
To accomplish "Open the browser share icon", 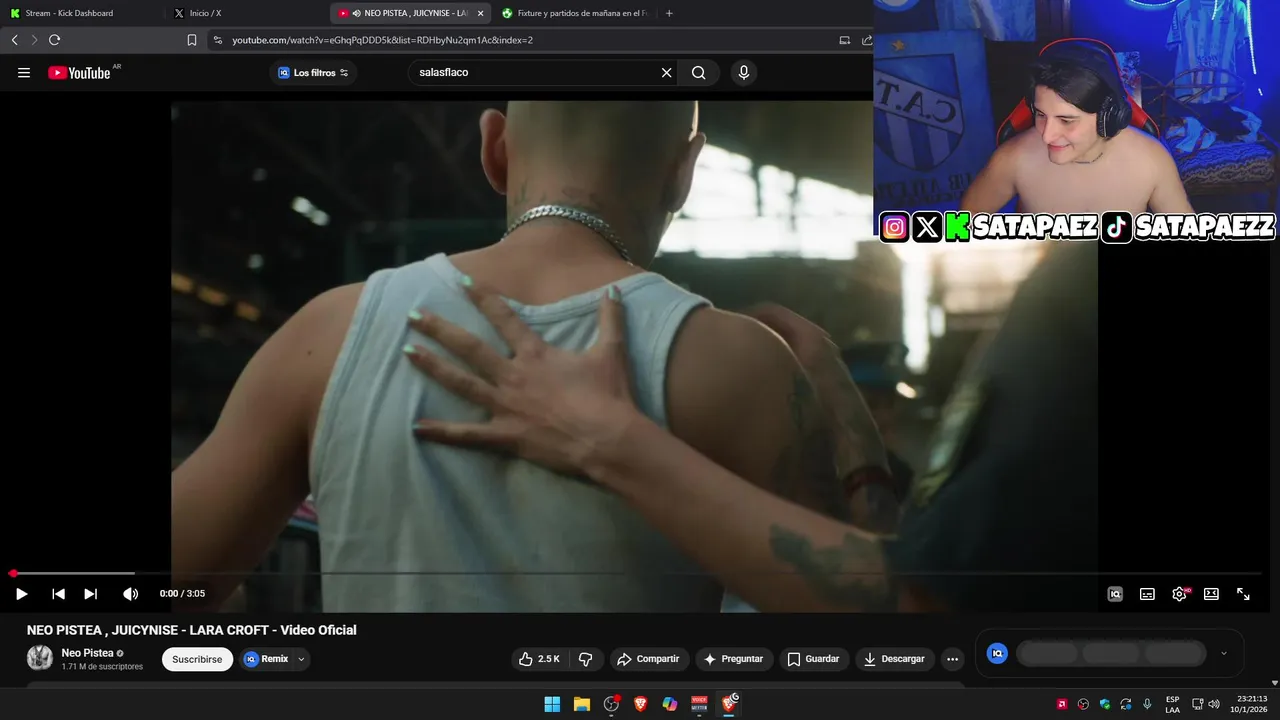I will click(x=866, y=40).
